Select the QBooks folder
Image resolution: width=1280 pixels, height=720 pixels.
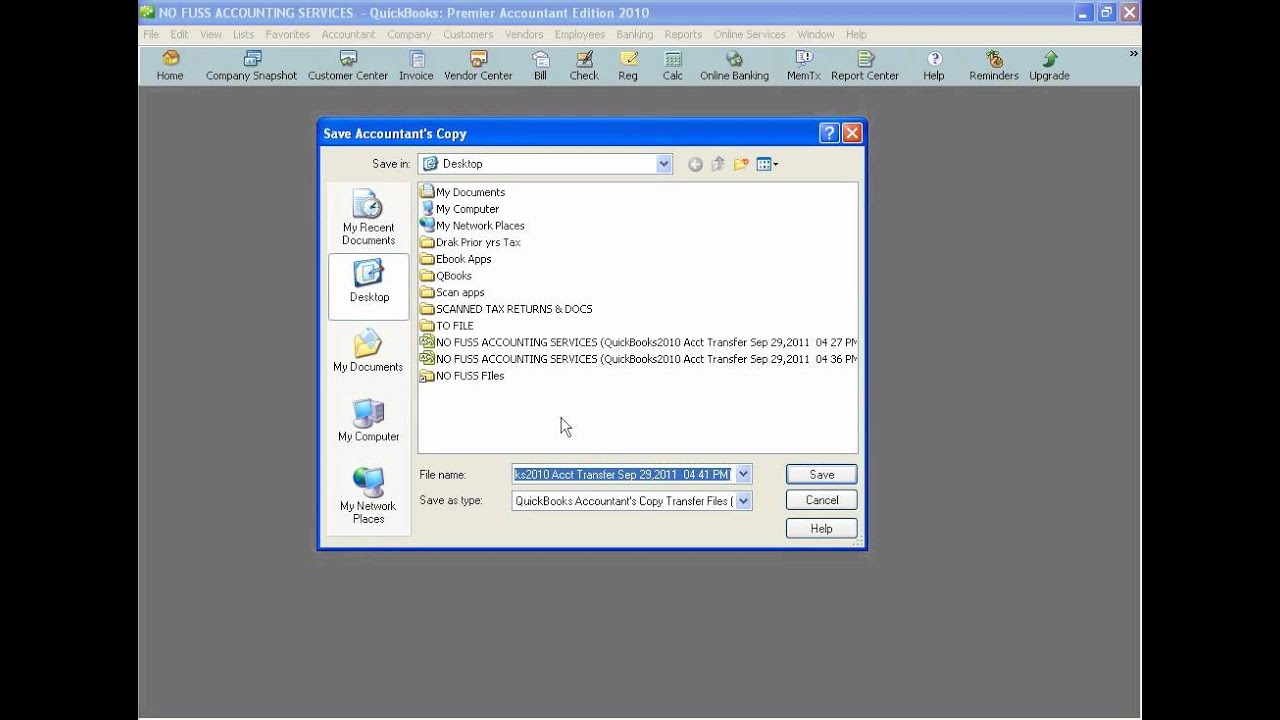click(x=446, y=276)
